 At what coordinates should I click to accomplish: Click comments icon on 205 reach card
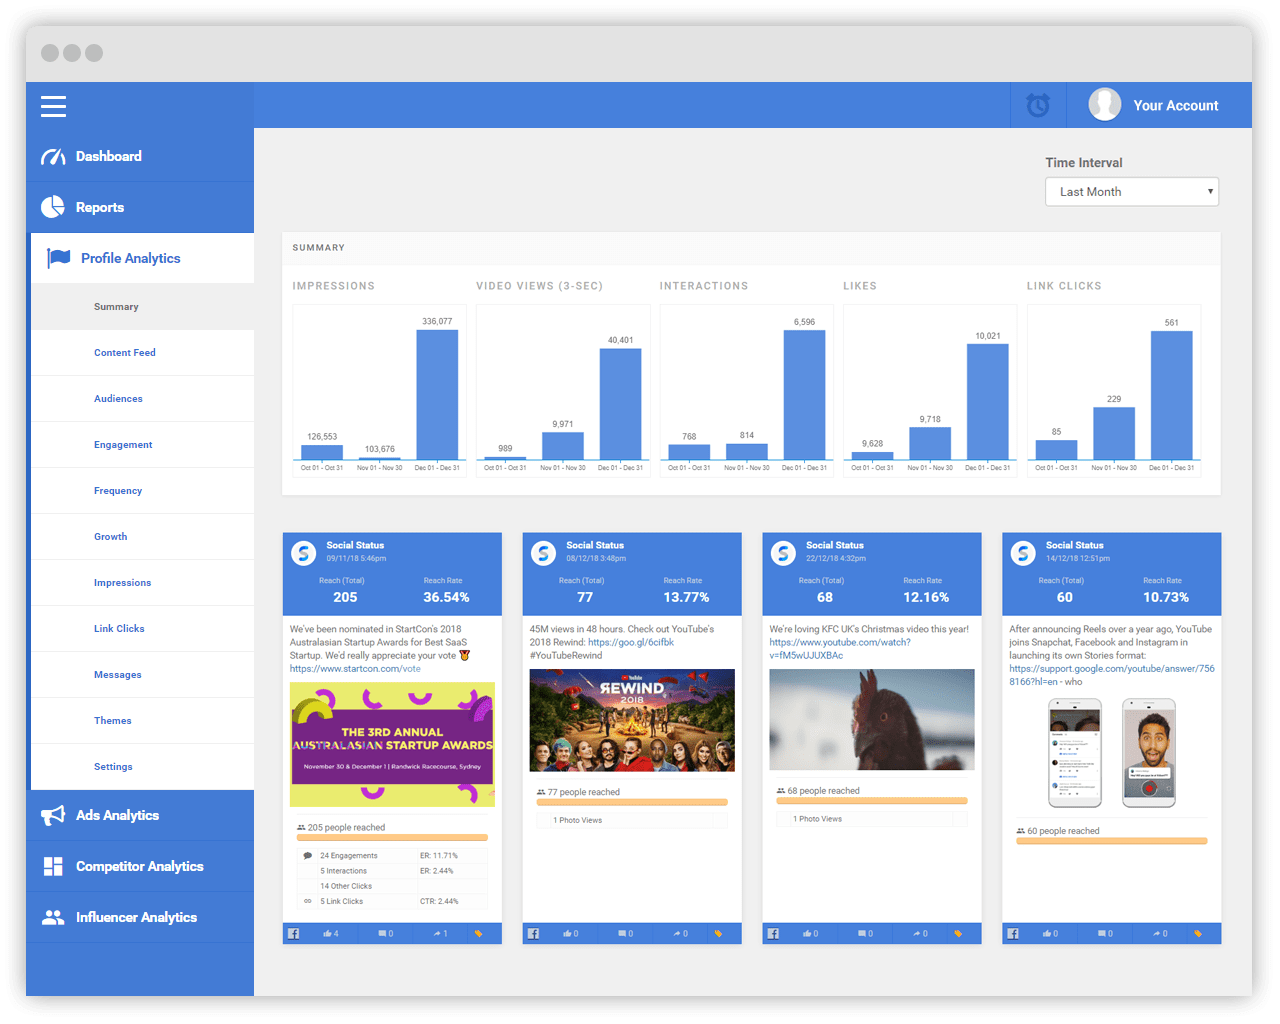[x=382, y=933]
